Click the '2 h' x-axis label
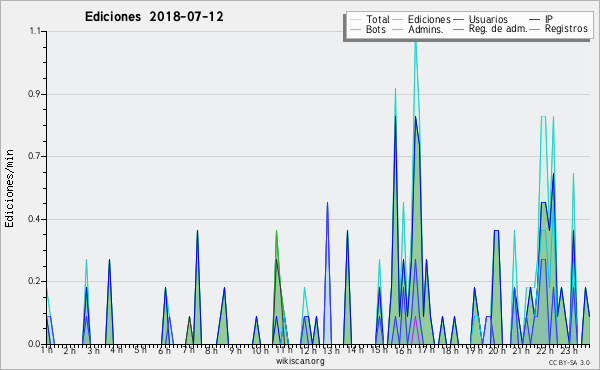Image resolution: width=600 pixels, height=370 pixels. 70,350
